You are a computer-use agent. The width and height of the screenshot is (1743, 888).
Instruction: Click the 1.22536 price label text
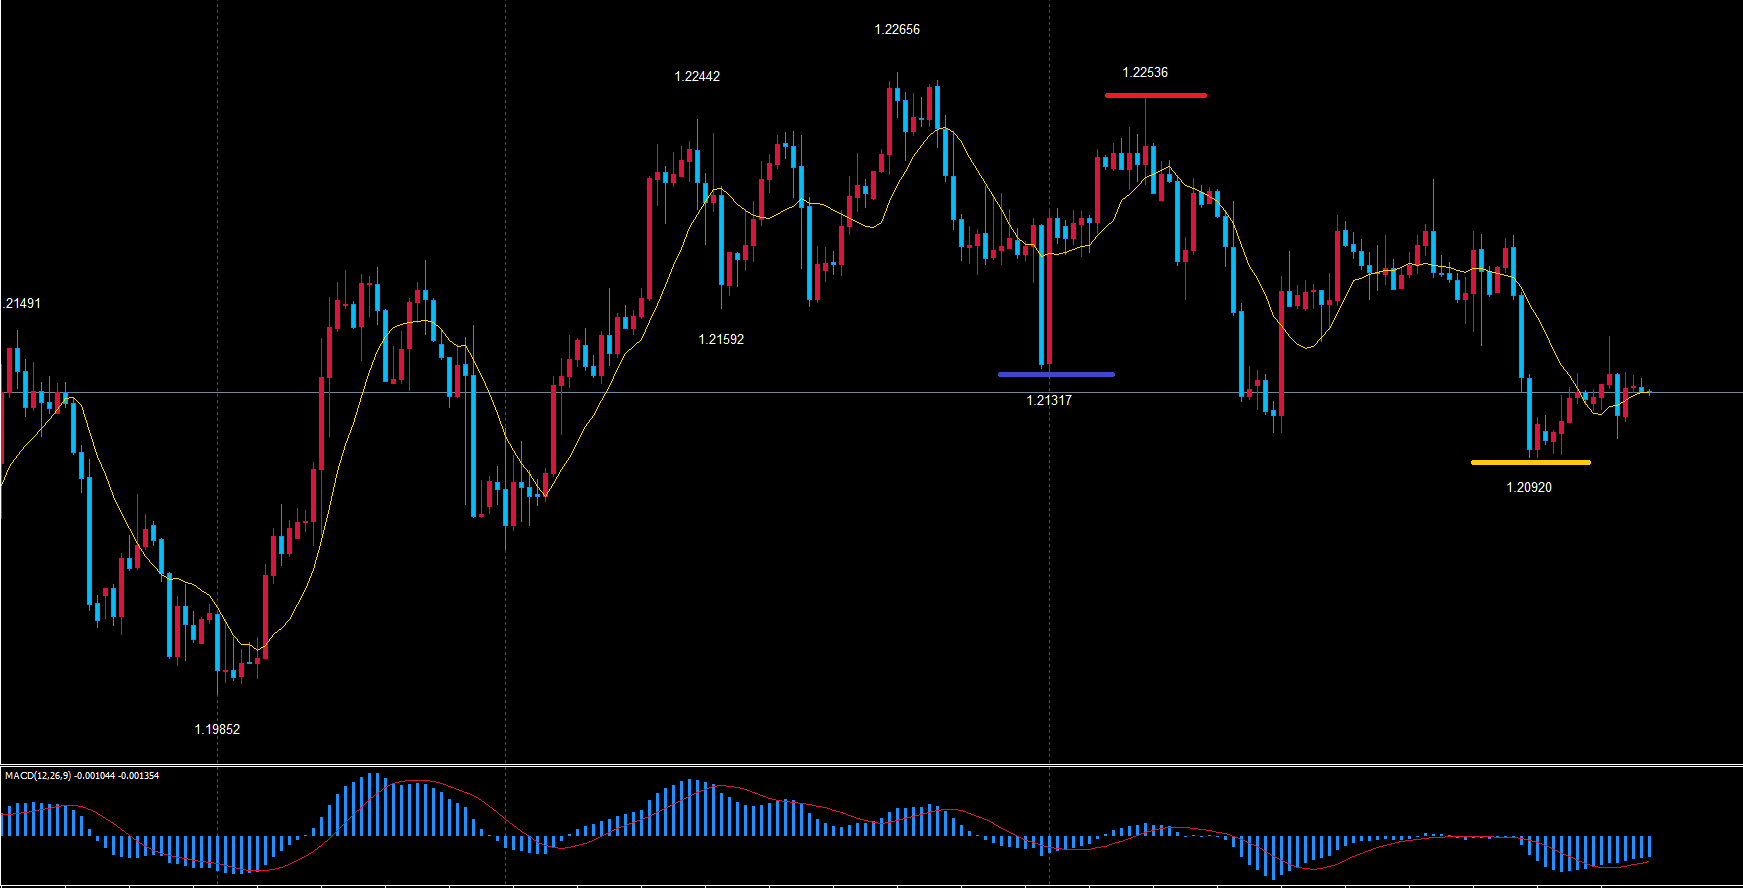click(x=1145, y=72)
